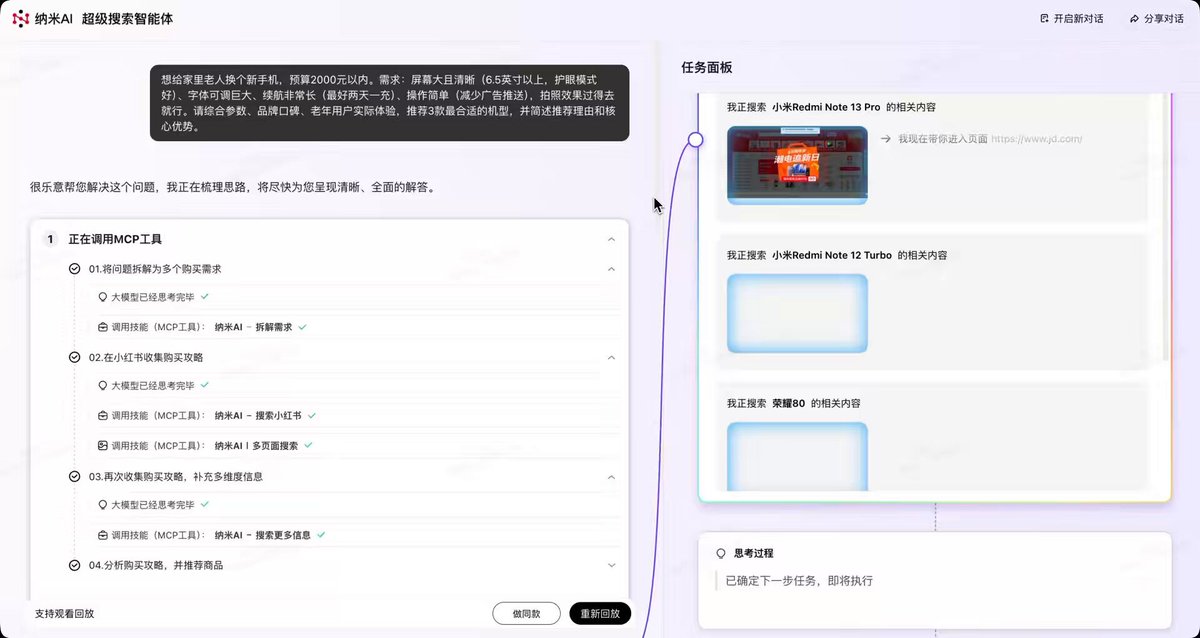This screenshot has width=1200, height=638.
Task: Click the lightbulb icon under step 02
Action: point(102,386)
